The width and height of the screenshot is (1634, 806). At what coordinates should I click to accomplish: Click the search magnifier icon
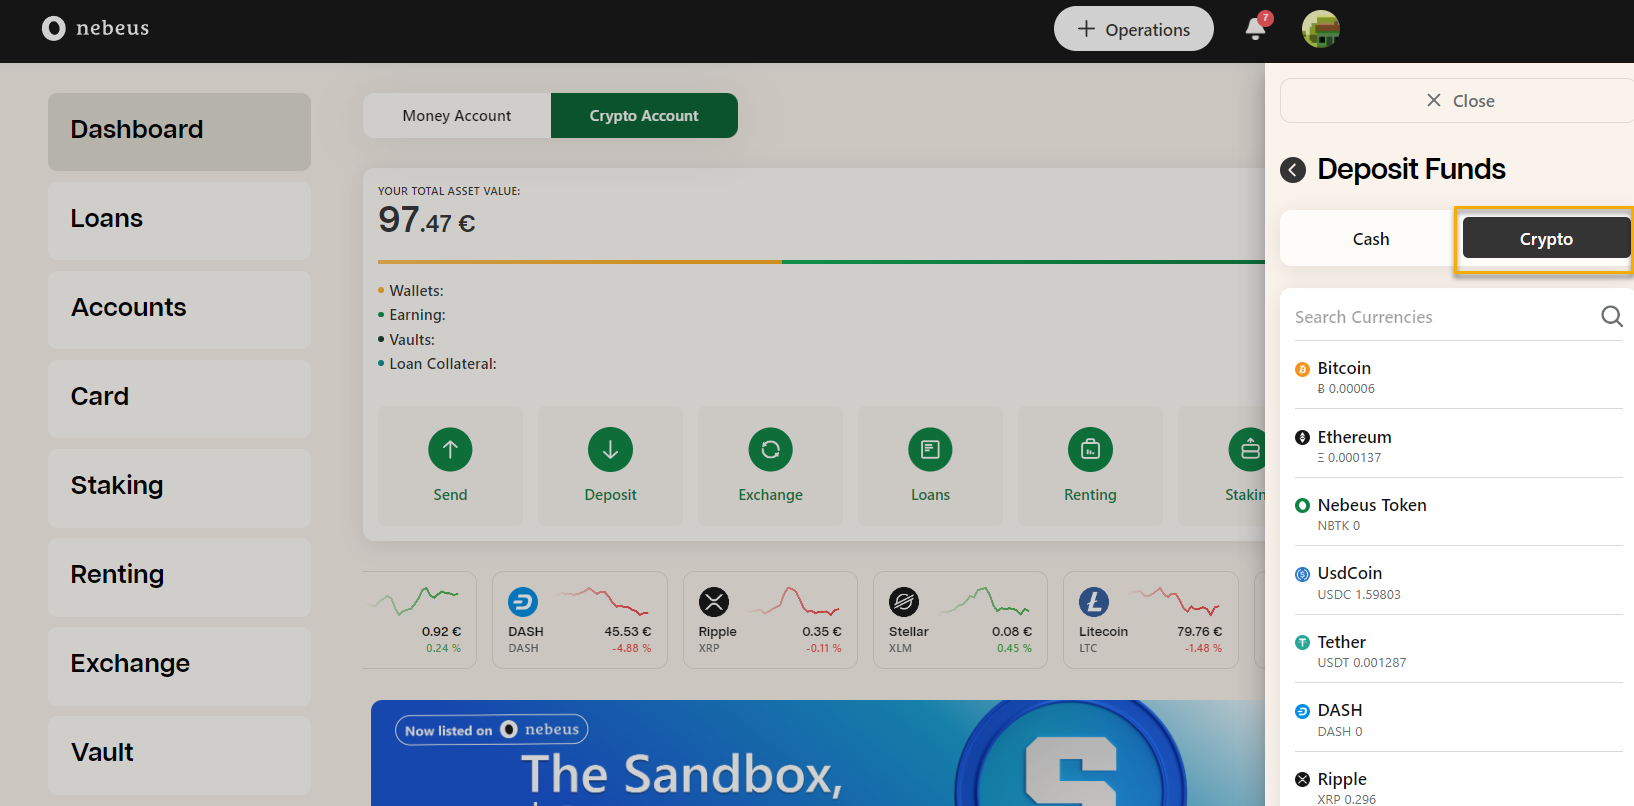click(1611, 316)
